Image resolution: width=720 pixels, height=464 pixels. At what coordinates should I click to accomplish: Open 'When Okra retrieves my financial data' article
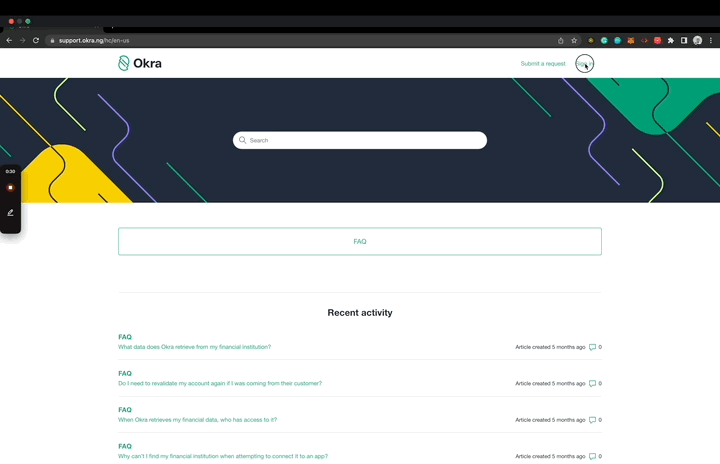tap(197, 419)
